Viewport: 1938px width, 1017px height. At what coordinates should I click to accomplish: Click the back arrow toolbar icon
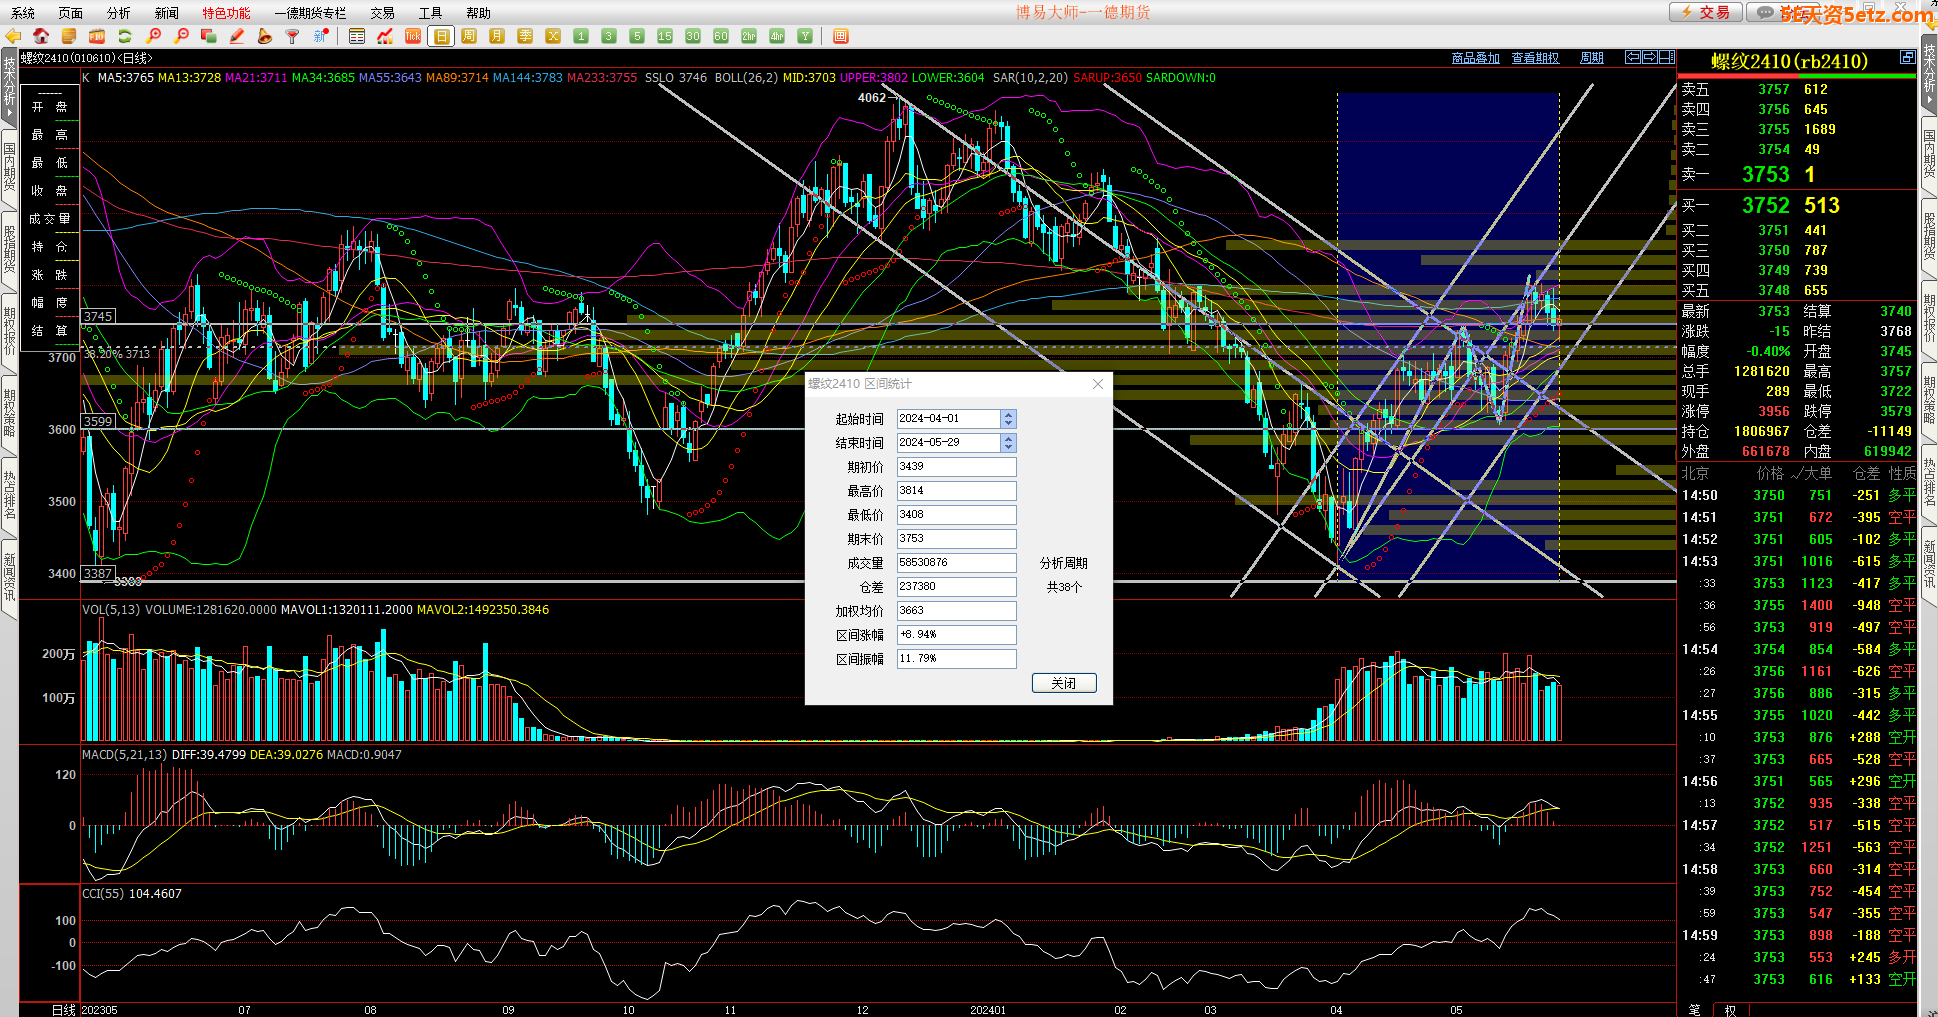coord(13,36)
